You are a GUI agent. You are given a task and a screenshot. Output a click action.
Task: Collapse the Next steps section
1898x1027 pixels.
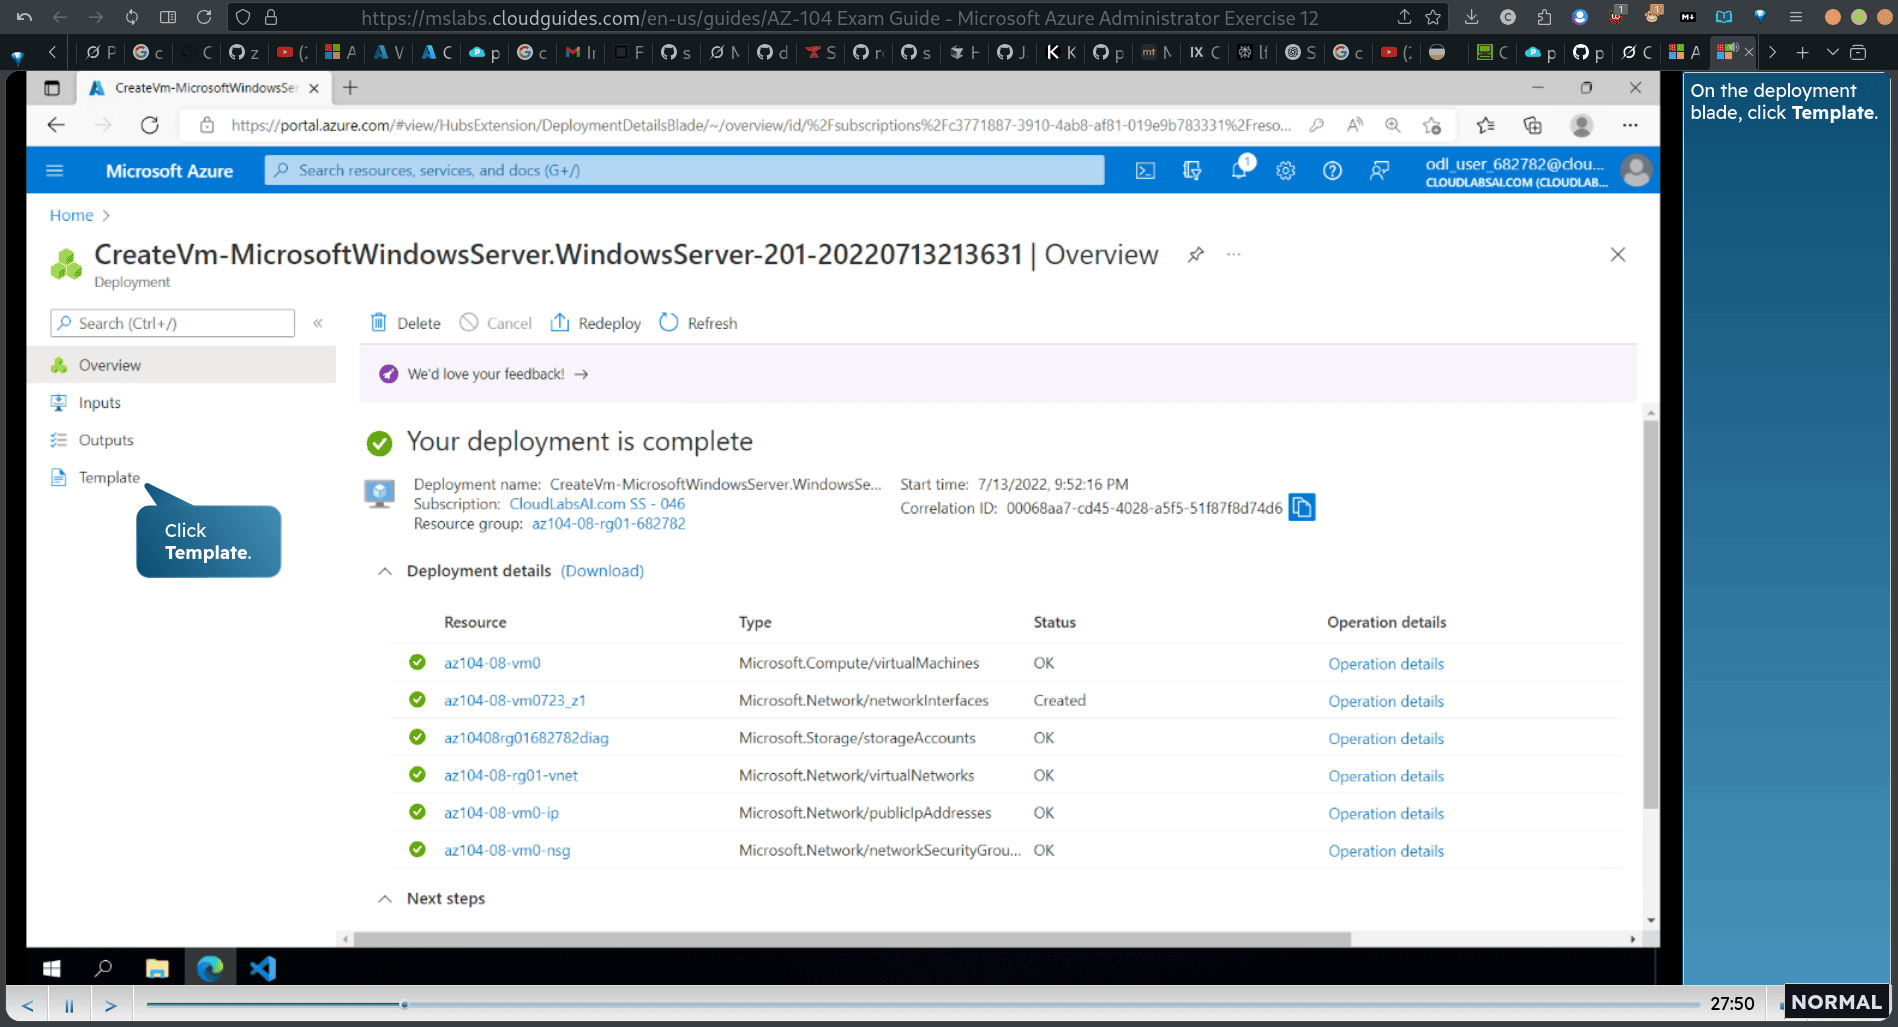[385, 898]
